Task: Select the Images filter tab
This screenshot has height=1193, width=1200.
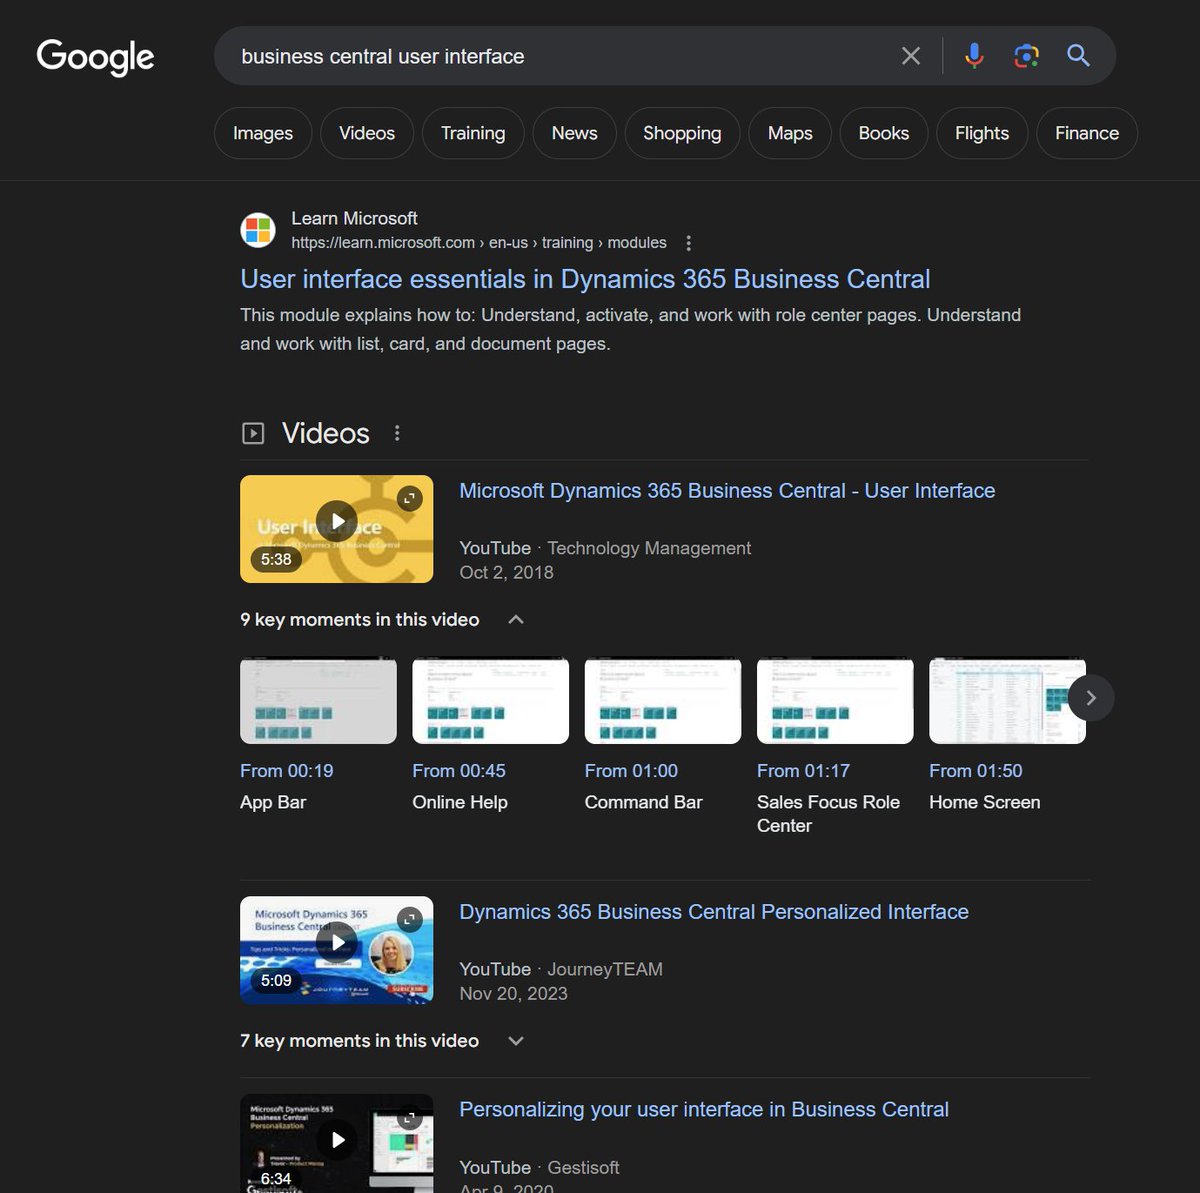Action: click(x=263, y=133)
